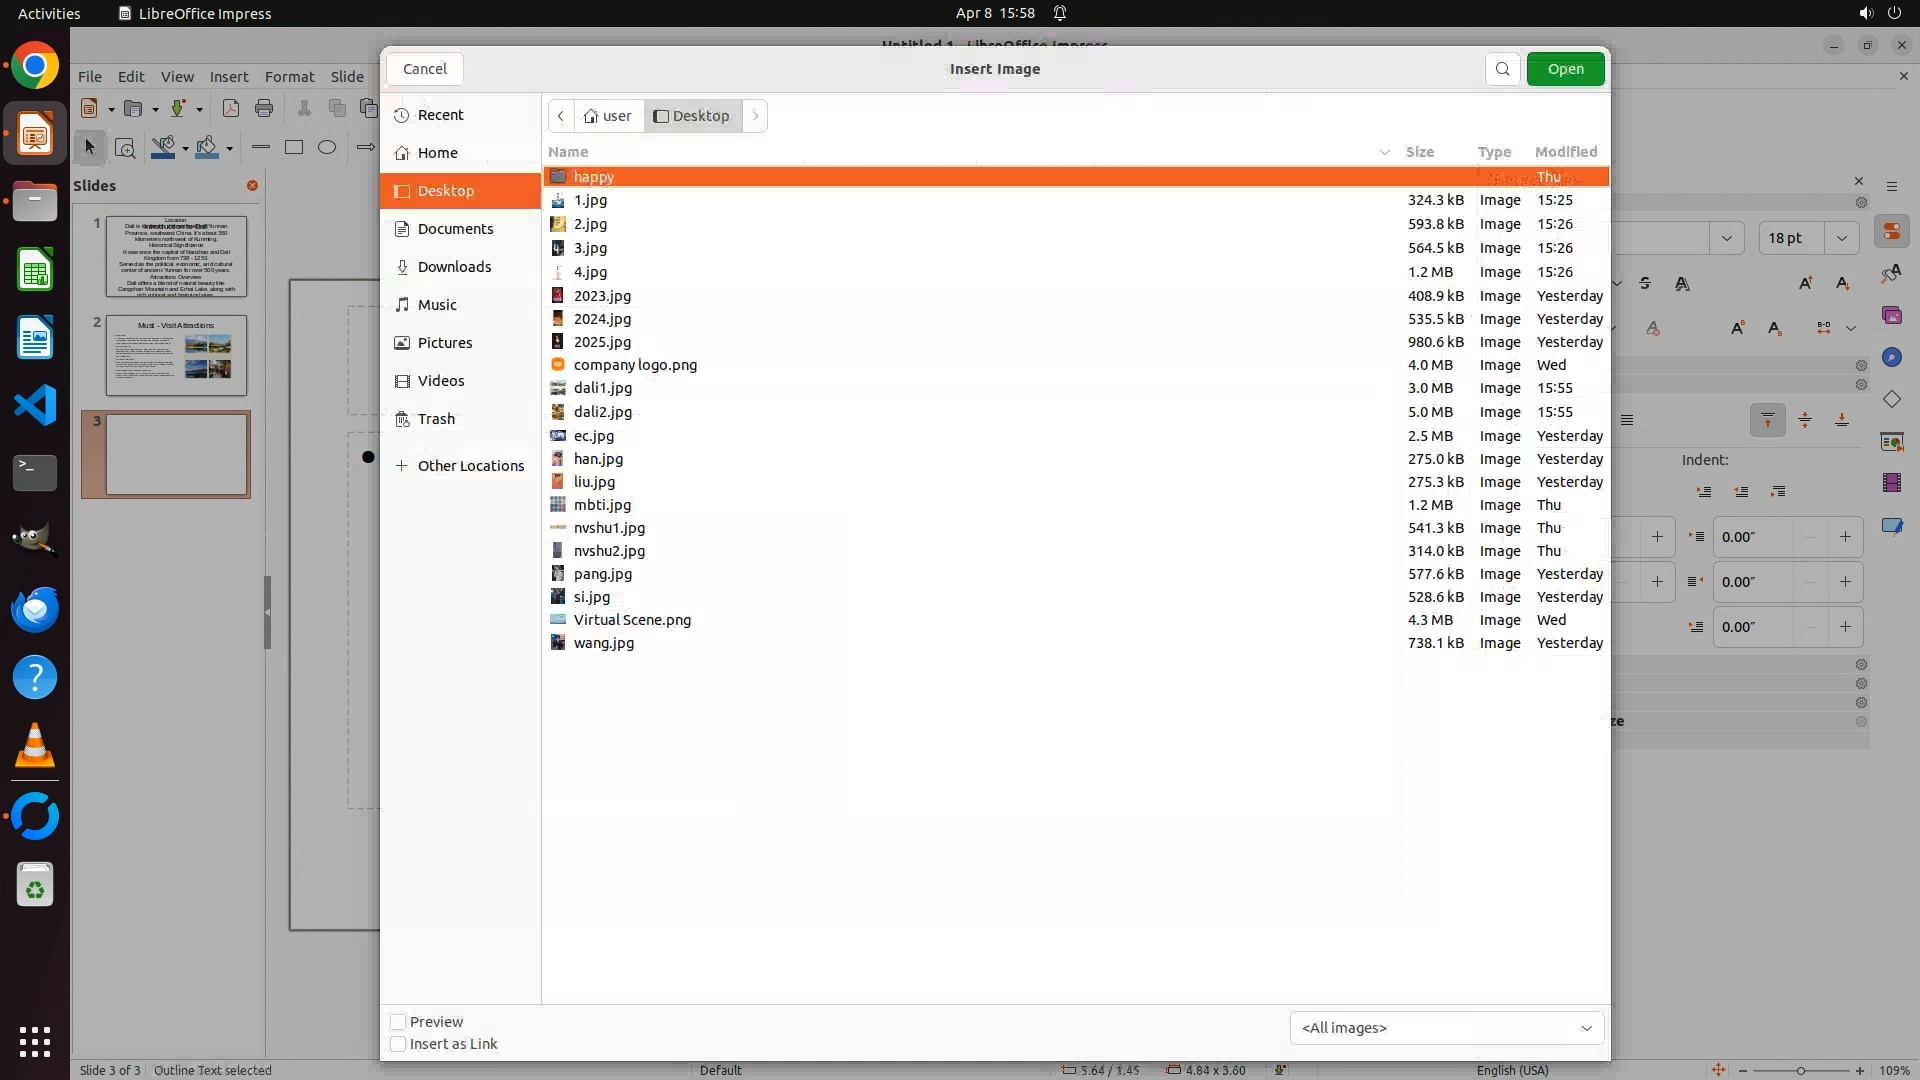Enable the Insert as Link checkbox
The width and height of the screenshot is (1920, 1080).
tap(398, 1043)
